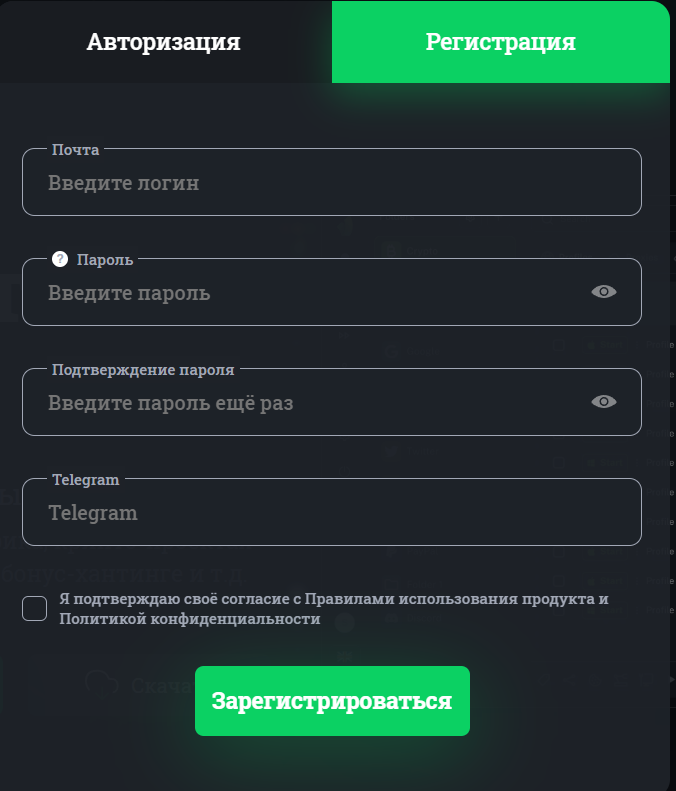The height and width of the screenshot is (791, 676).
Task: Click the dimmed 'Скача' text behind the dialog
Action: point(162,686)
